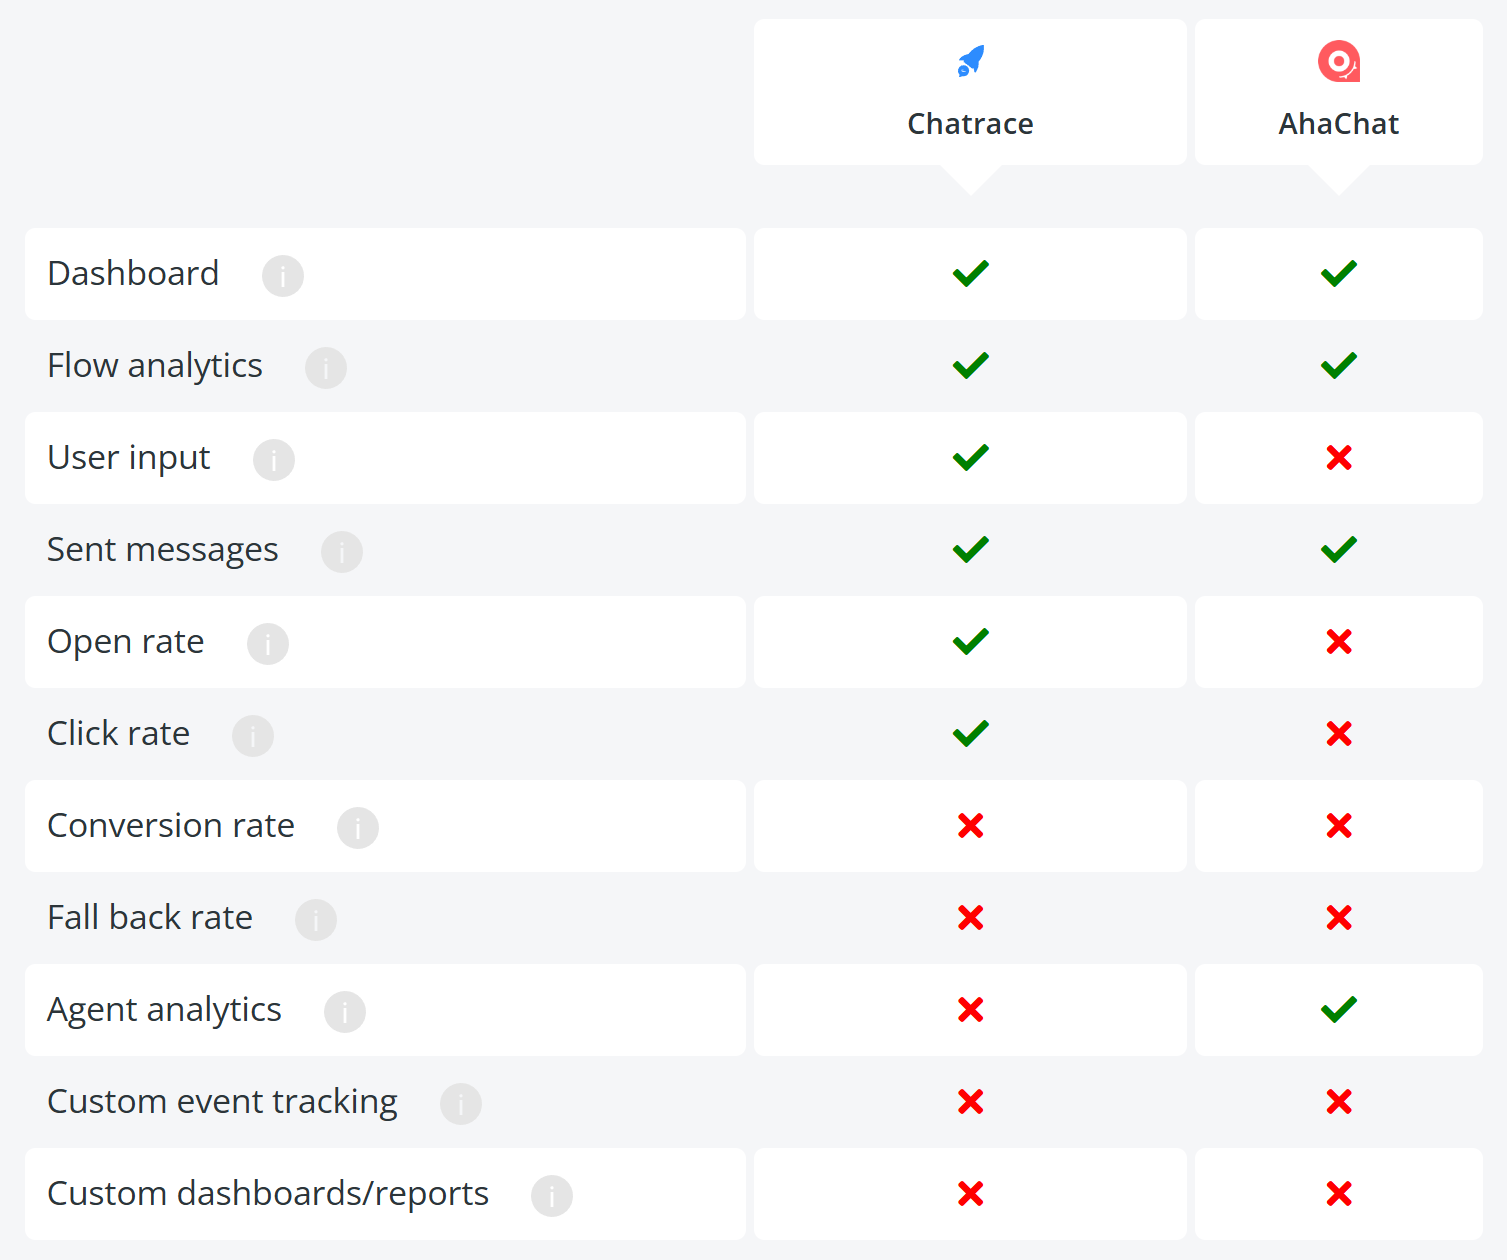Click the Dashboard feature label

coord(133,273)
